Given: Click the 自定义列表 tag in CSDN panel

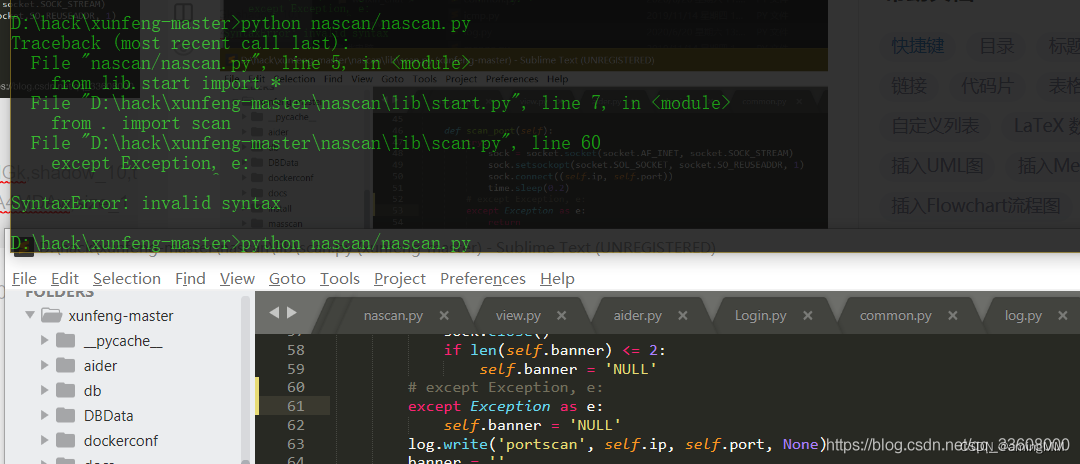Looking at the screenshot, I should (935, 126).
